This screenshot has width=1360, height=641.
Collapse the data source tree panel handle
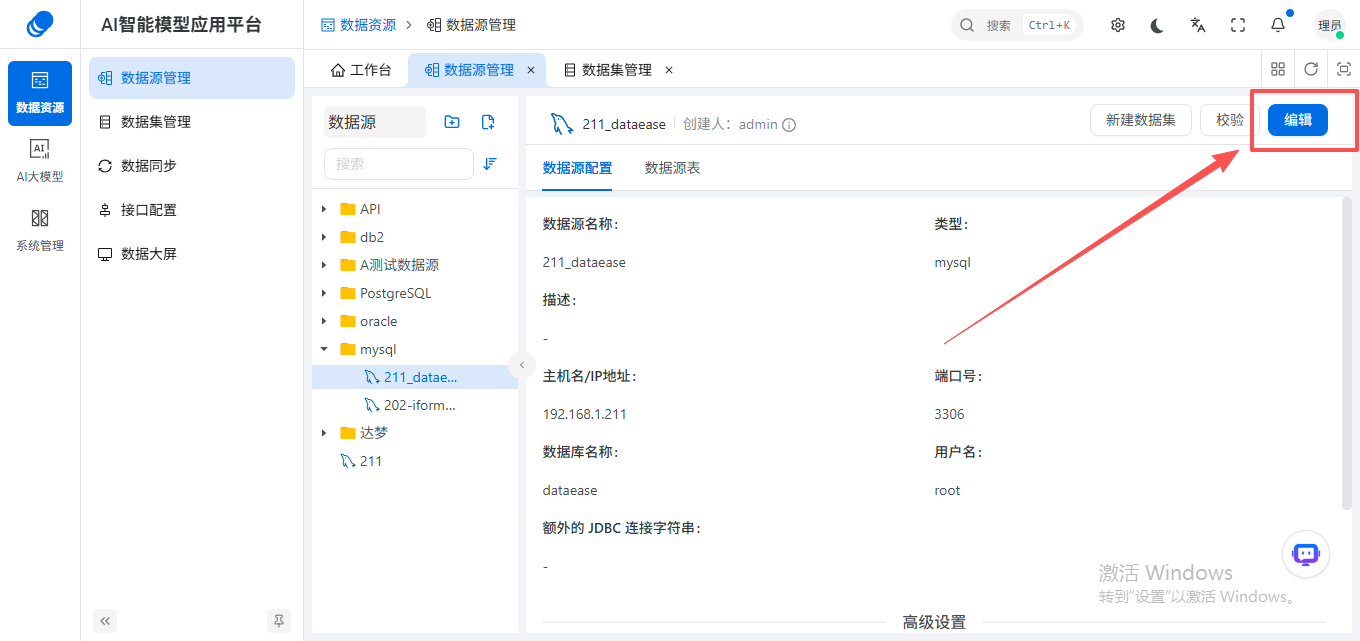tap(521, 365)
